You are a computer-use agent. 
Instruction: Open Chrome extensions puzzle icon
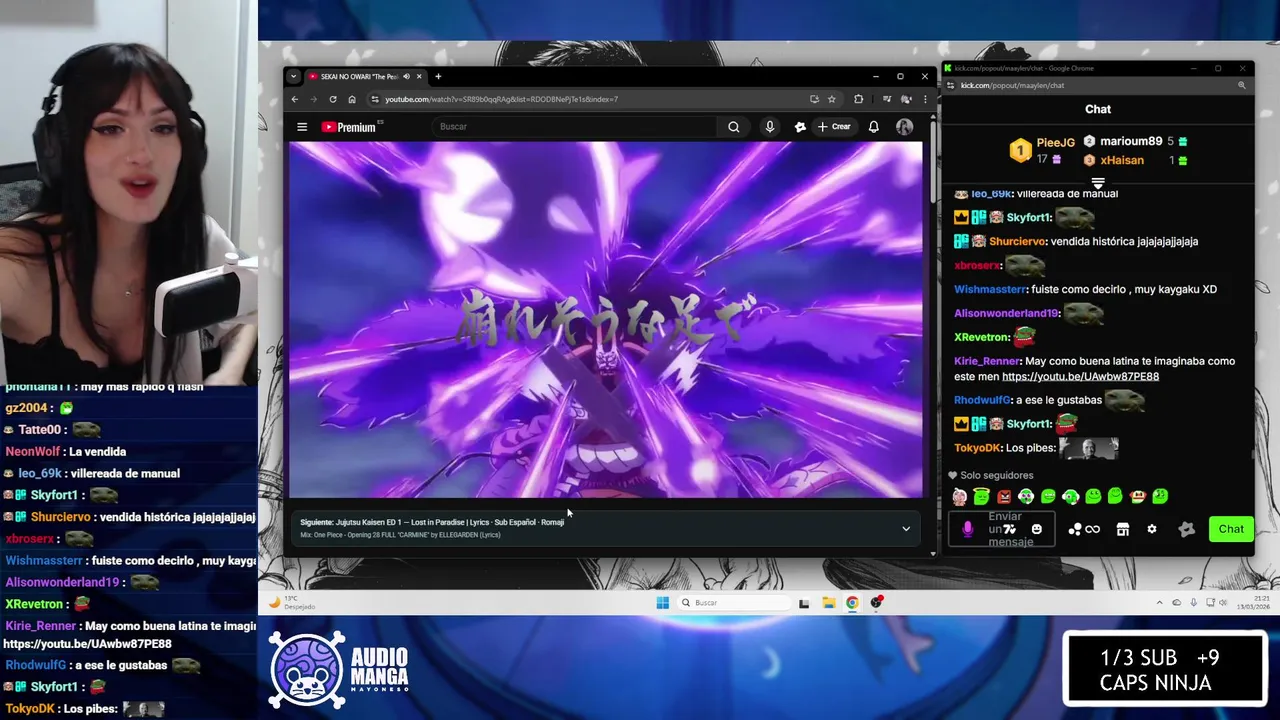858,99
